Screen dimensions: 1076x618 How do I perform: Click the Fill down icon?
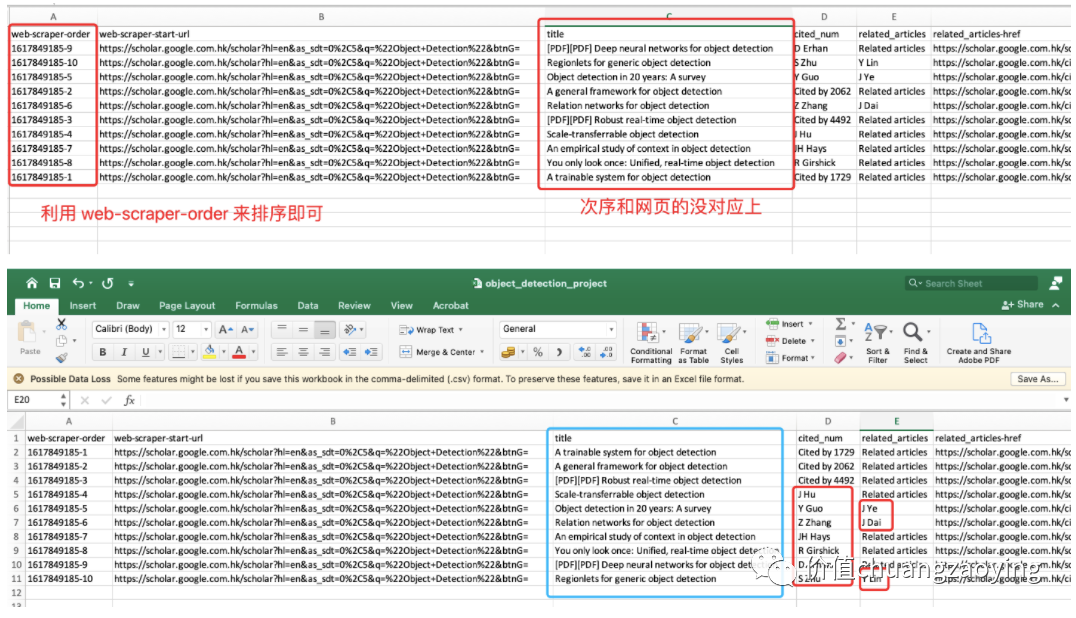point(841,341)
